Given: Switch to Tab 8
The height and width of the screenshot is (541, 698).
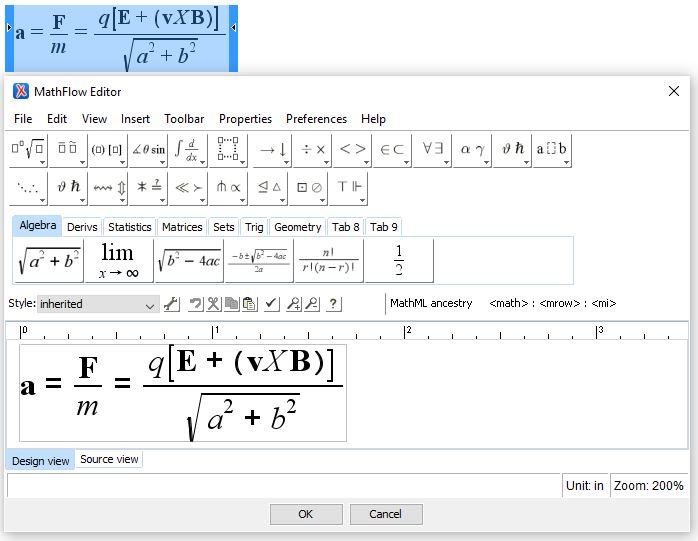Looking at the screenshot, I should tap(346, 227).
